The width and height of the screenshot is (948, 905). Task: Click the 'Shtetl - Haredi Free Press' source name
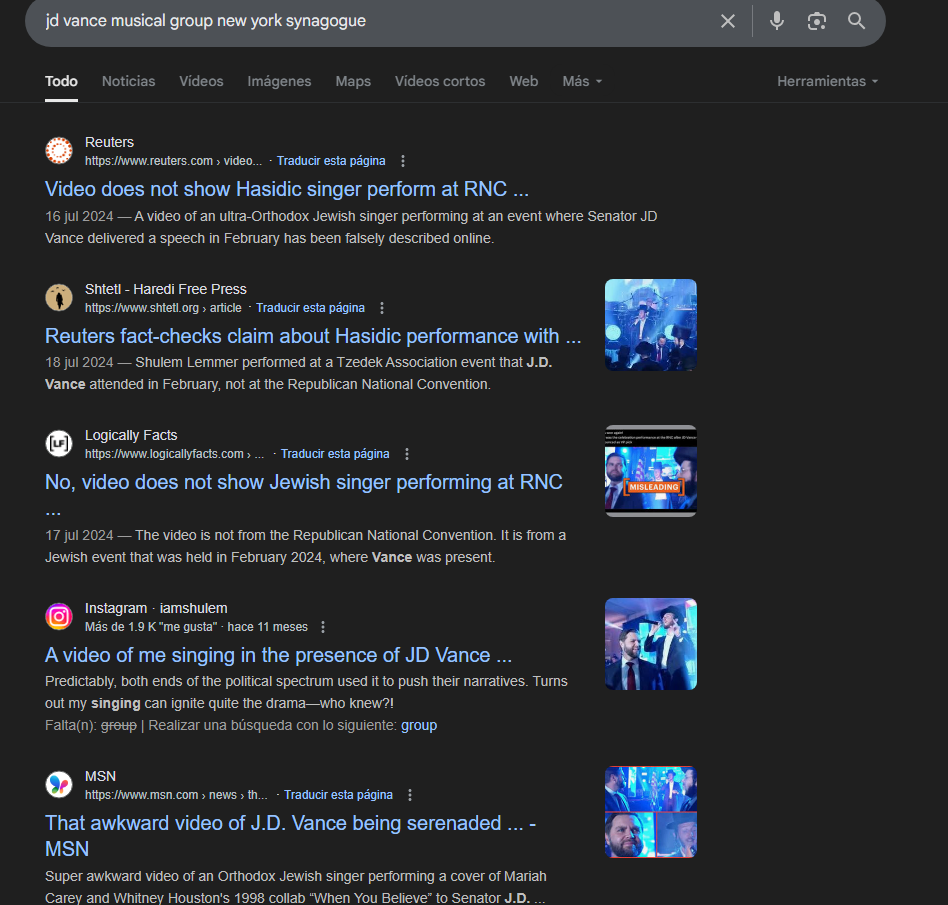(166, 289)
